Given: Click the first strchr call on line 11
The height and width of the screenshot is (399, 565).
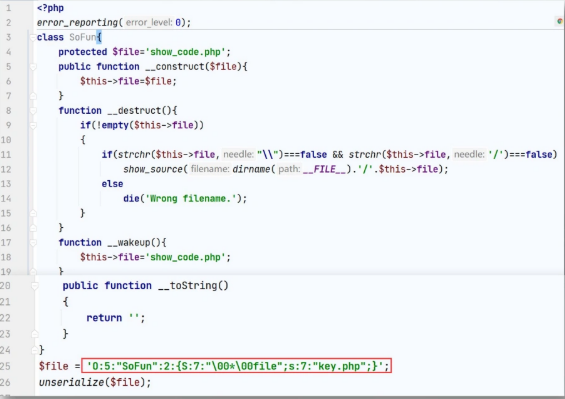Looking at the screenshot, I should point(134,155).
